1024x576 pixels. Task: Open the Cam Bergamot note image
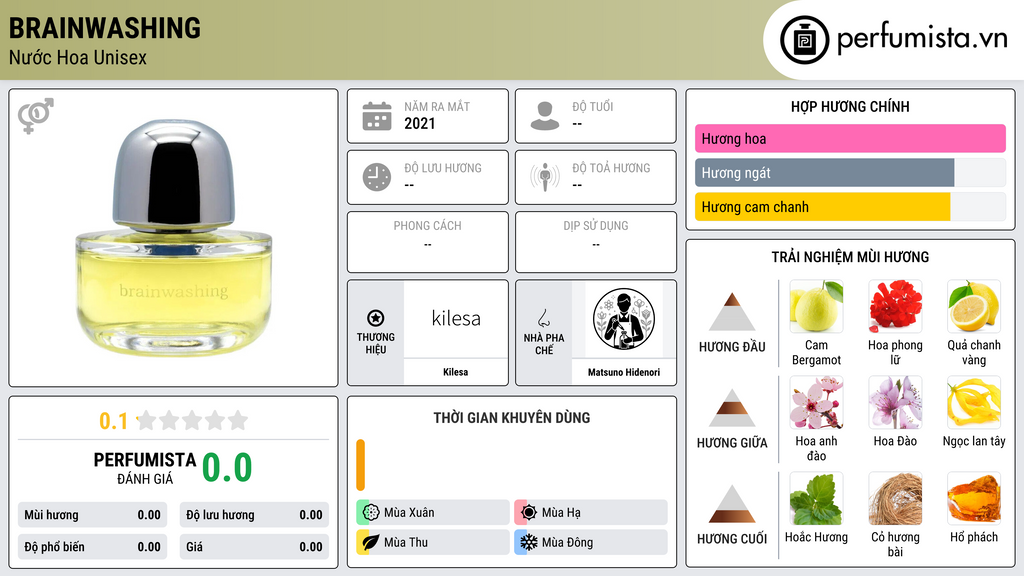coord(816,306)
